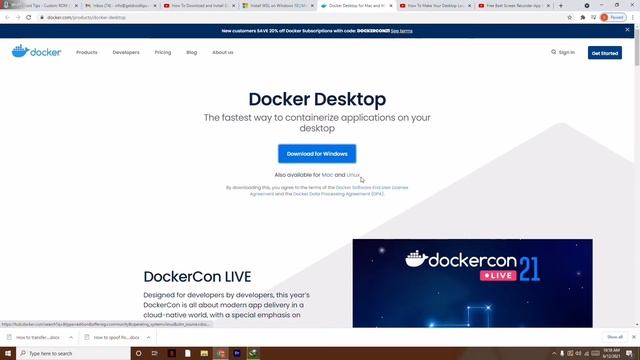This screenshot has height=360, width=640.
Task: Expand options for How to transfer download
Action: (x=71, y=338)
